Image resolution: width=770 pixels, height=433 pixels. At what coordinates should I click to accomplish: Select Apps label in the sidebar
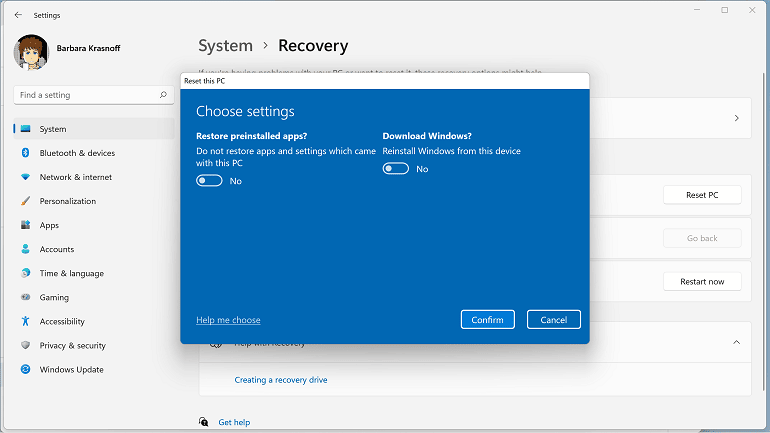[x=49, y=225]
